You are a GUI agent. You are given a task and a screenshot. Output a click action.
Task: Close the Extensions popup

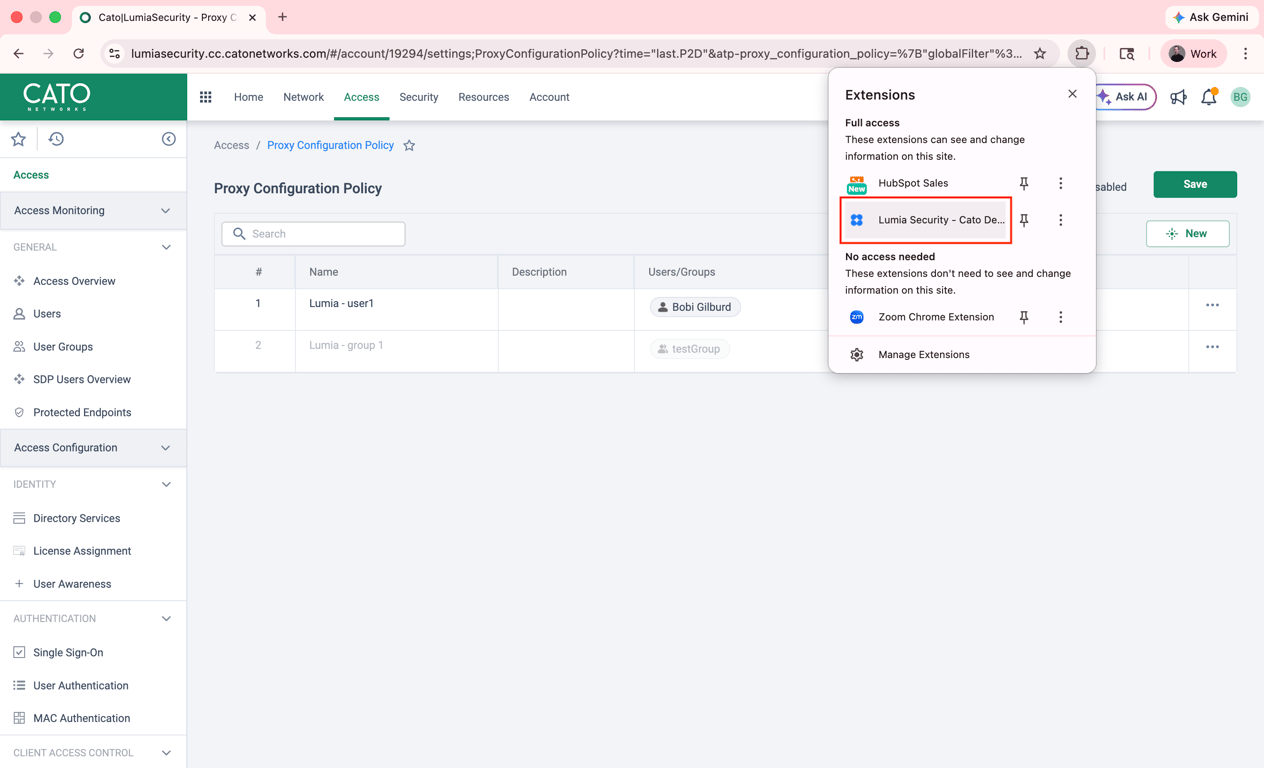pyautogui.click(x=1072, y=94)
